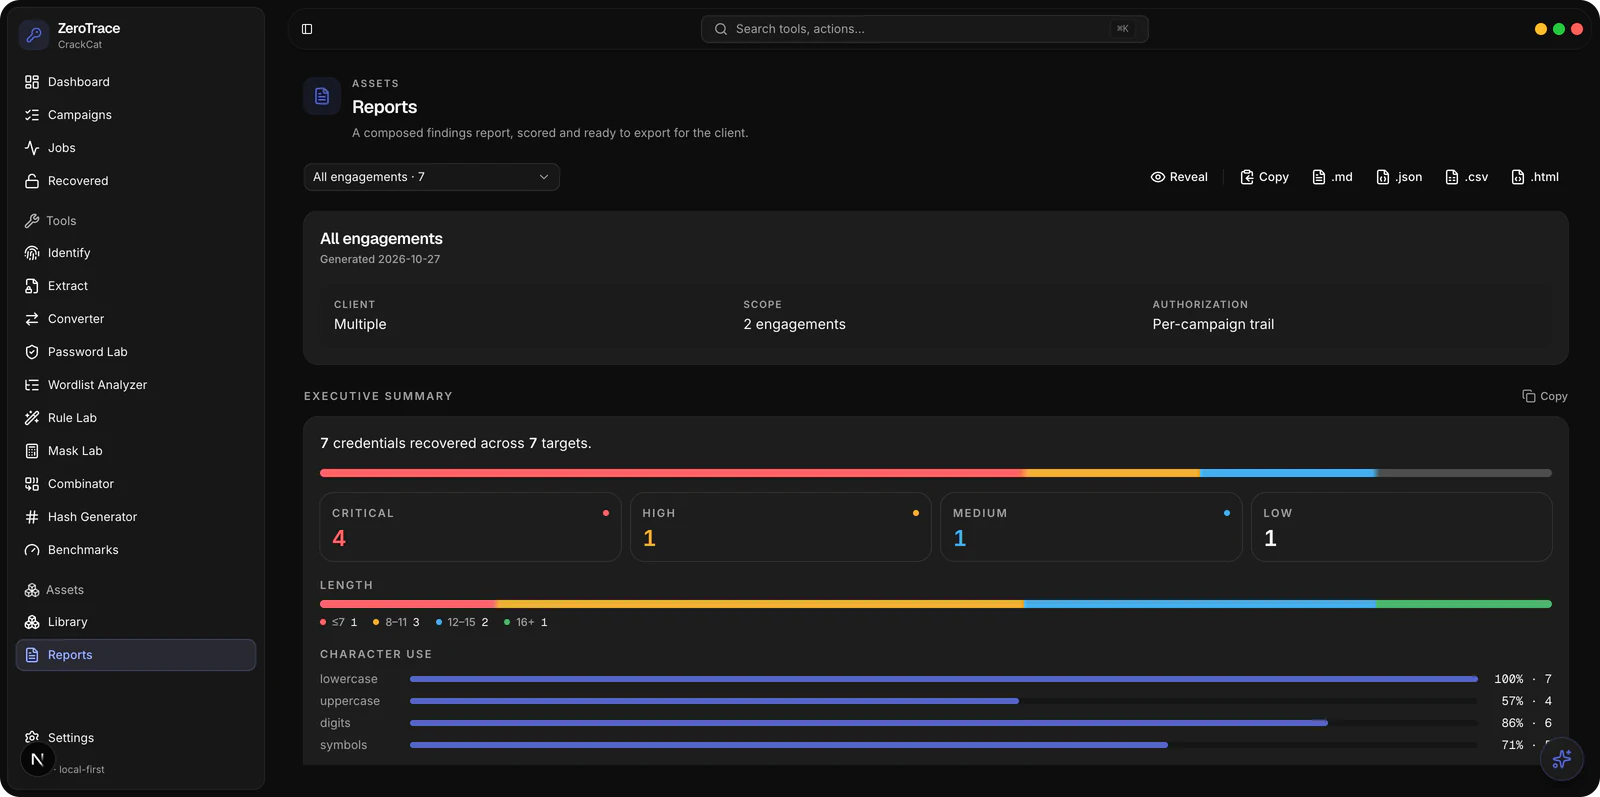Screen dimensions: 1600x797
Task: Click the sparkle assistant button
Action: (x=1562, y=759)
